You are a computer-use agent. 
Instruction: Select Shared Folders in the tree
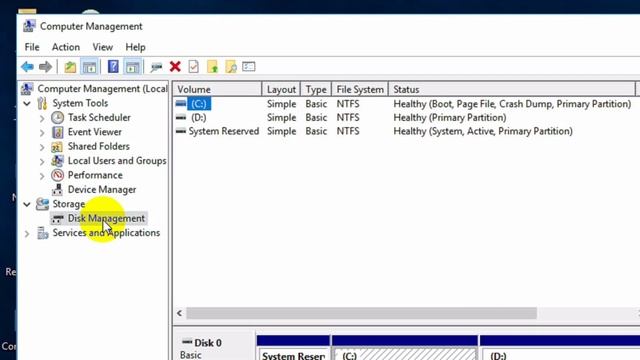point(99,146)
